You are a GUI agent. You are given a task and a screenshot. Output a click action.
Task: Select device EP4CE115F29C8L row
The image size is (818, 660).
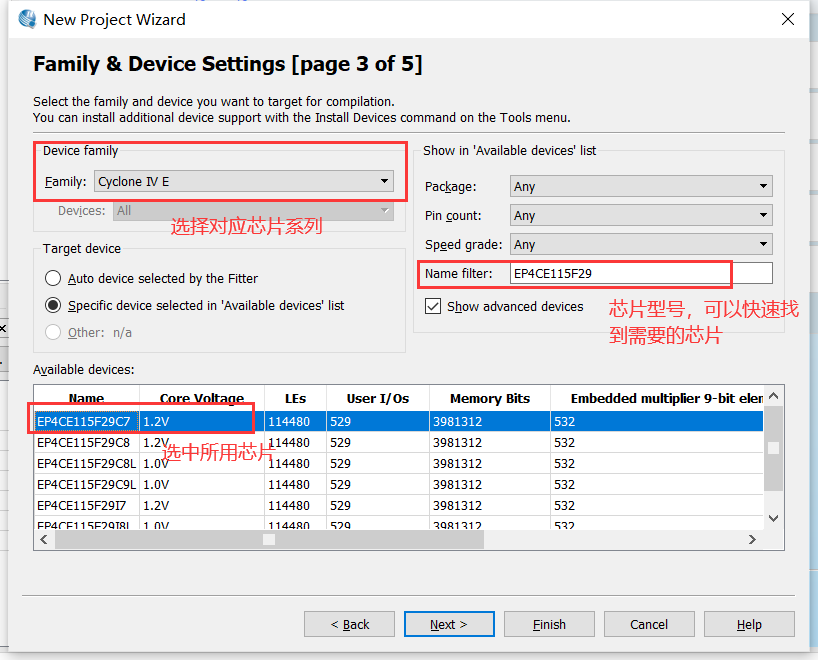tap(399, 463)
